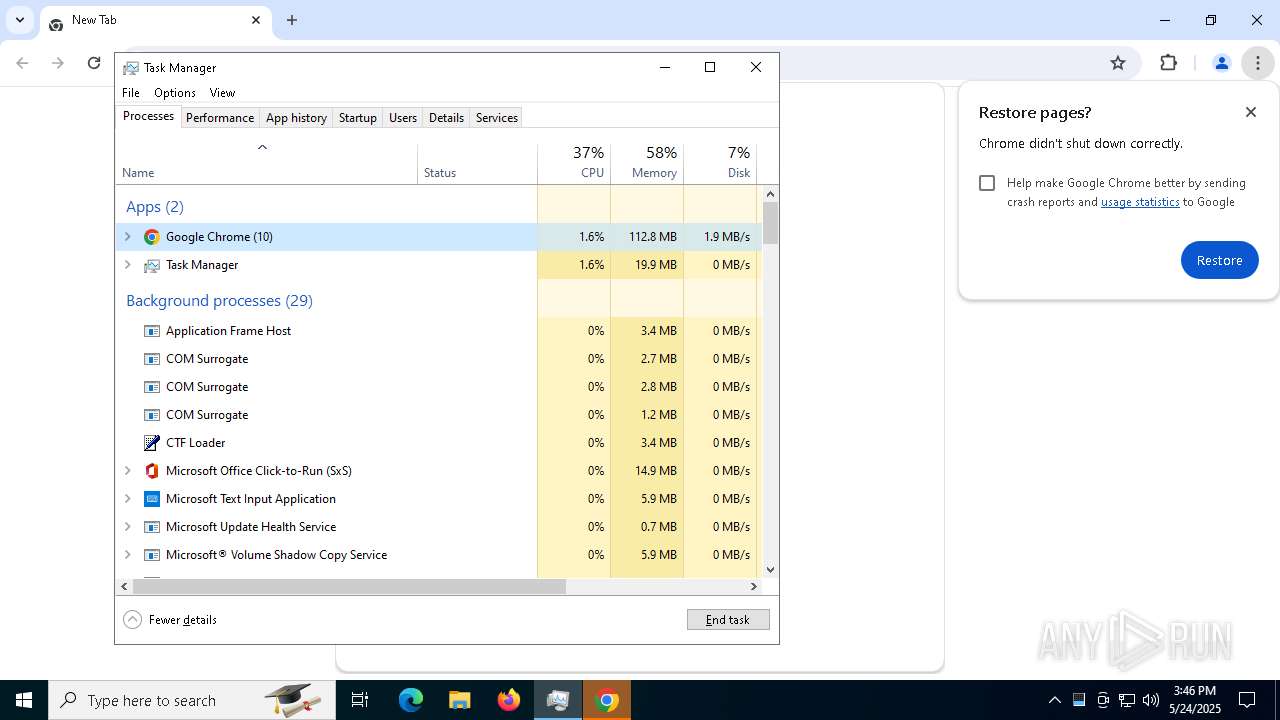Expand Microsoft Volume Shadow Copy Service entry
Viewport: 1280px width, 720px height.
click(x=127, y=555)
